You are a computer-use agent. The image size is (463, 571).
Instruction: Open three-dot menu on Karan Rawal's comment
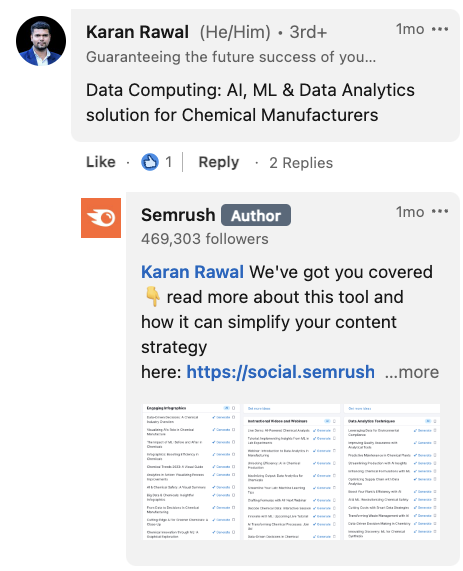pos(440,29)
